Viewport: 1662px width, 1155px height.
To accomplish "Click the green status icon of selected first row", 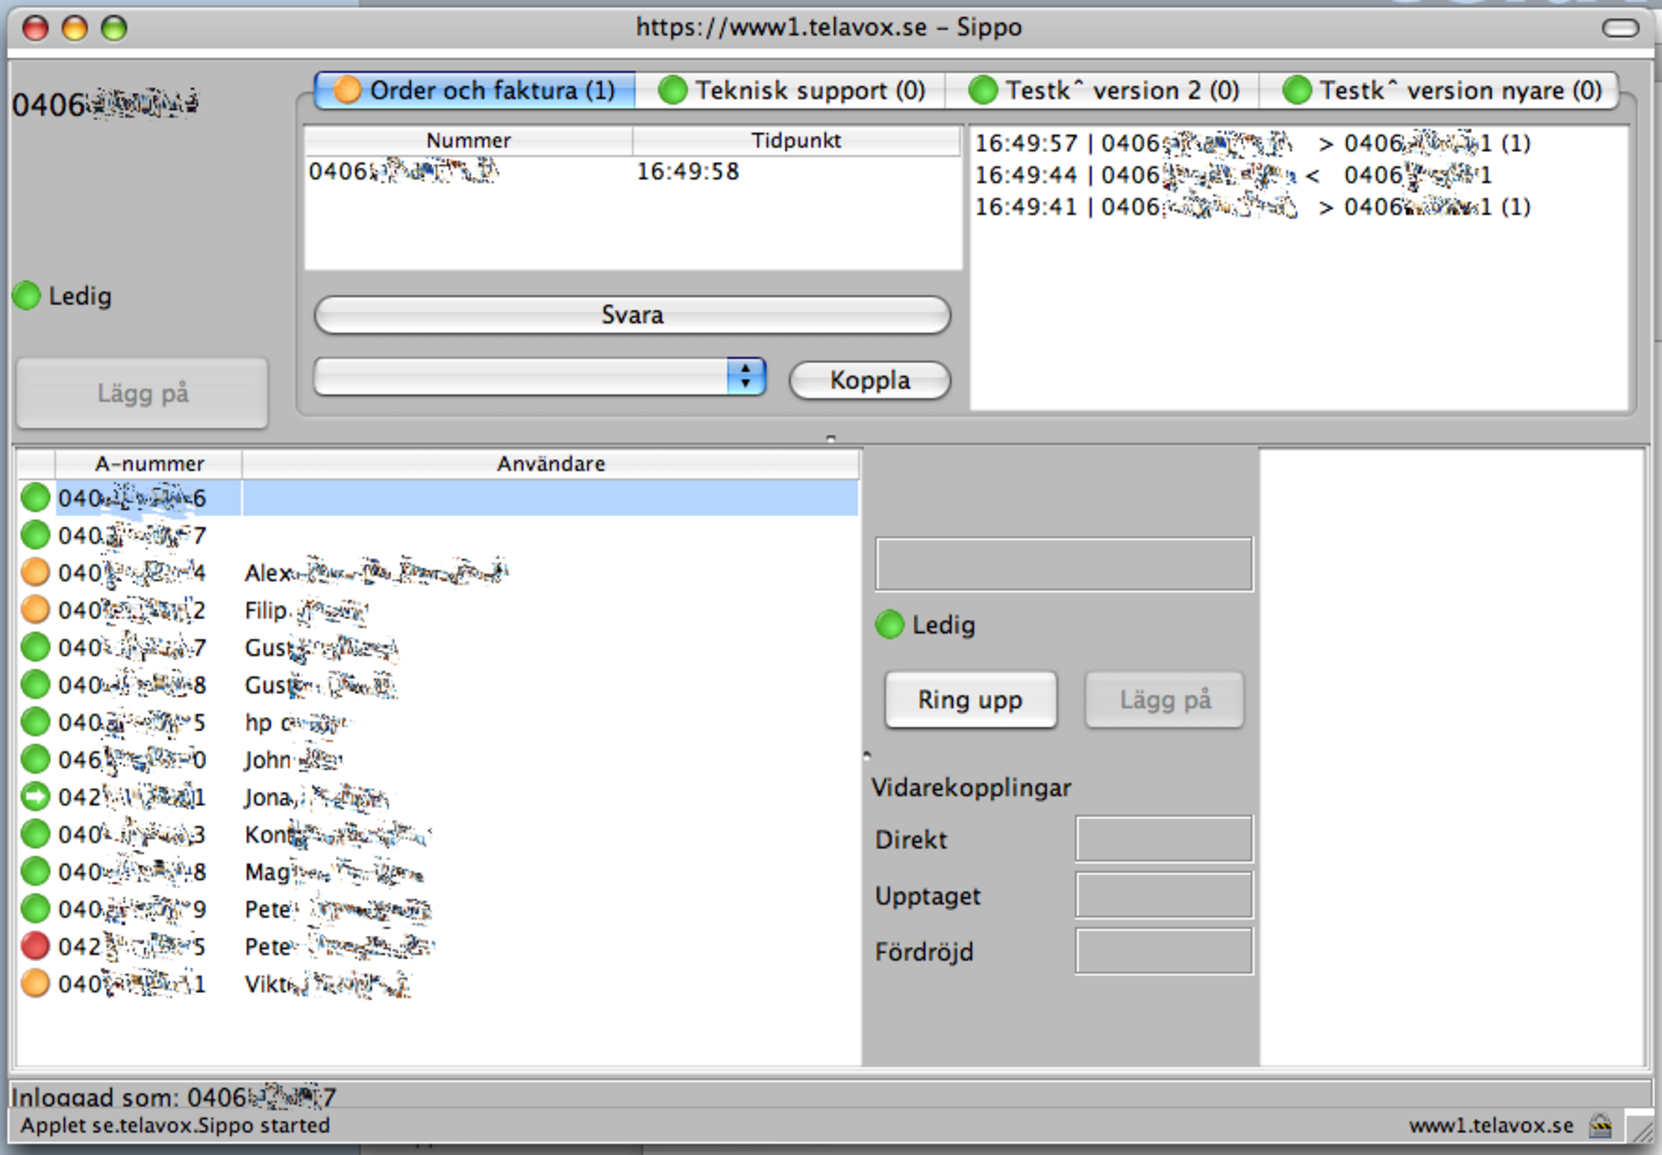I will 35,497.
